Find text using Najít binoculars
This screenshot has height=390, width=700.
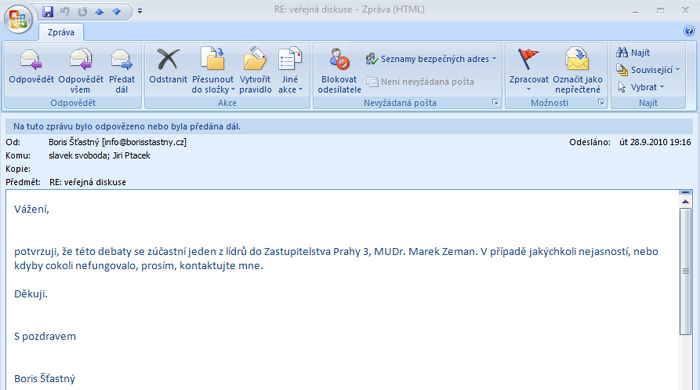pos(633,53)
